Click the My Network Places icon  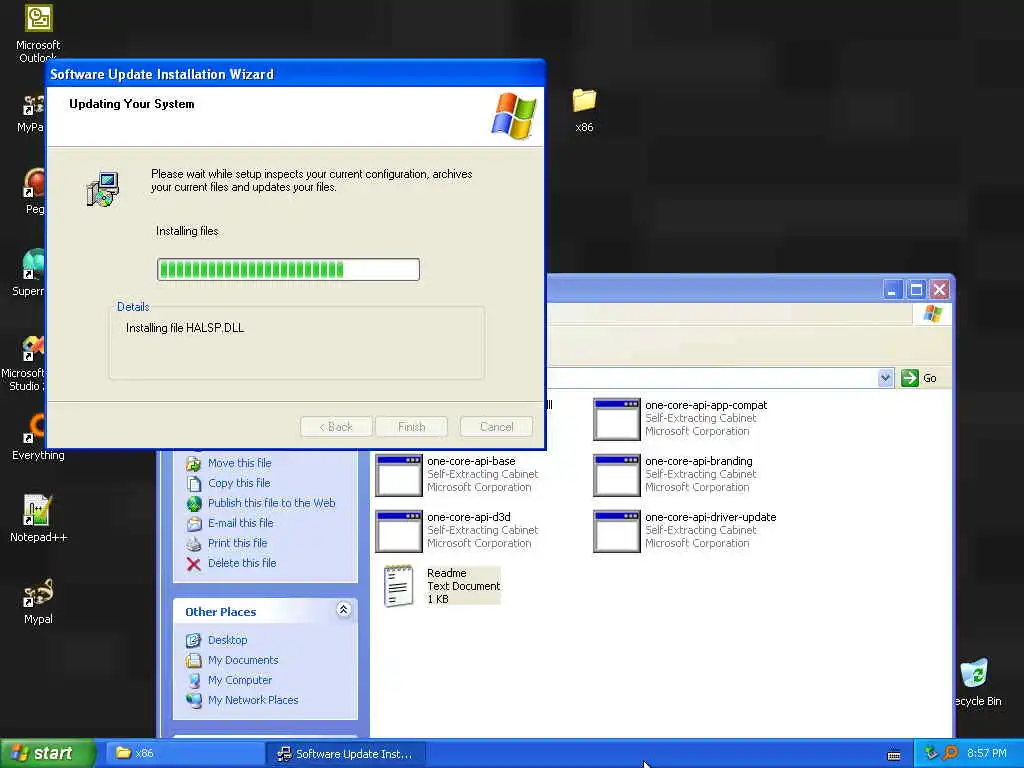pyautogui.click(x=193, y=700)
